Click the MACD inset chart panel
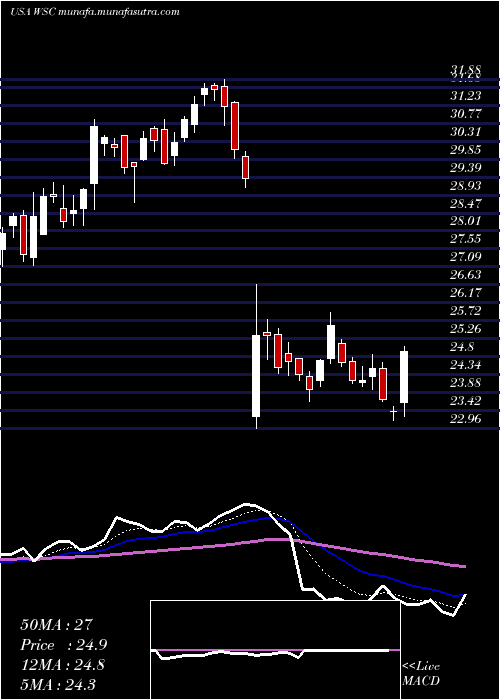This screenshot has width=500, height=700. (x=275, y=650)
